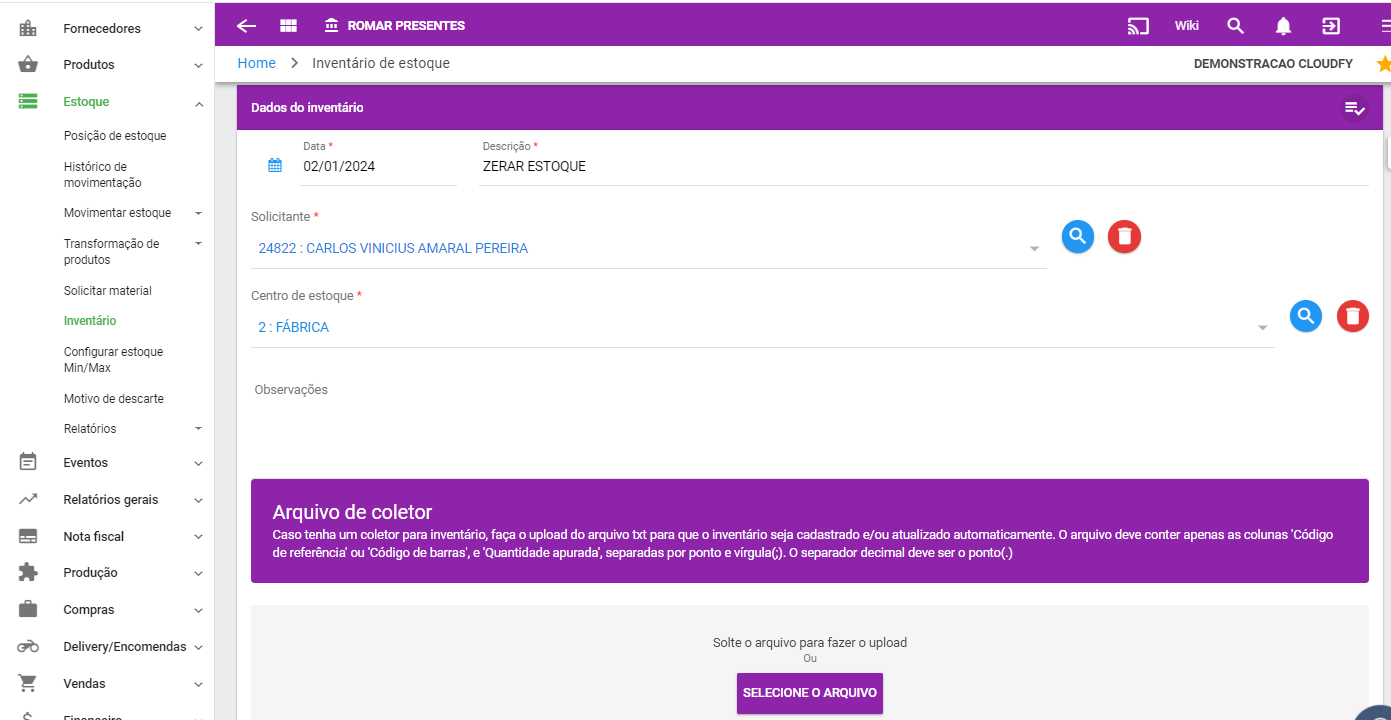Open the Wiki link in top bar

coord(1186,26)
